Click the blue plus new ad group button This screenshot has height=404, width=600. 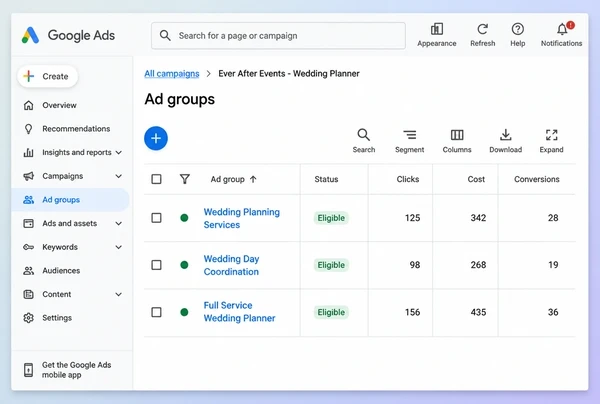pyautogui.click(x=156, y=138)
